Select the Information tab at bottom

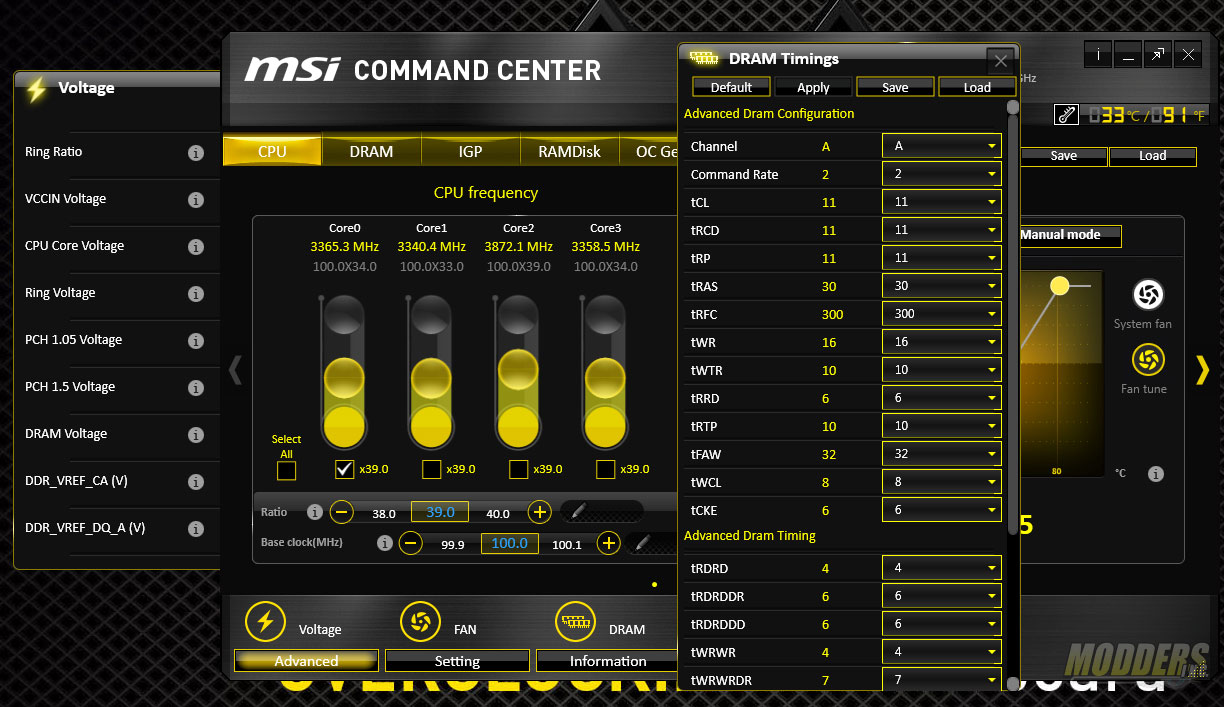(x=608, y=661)
